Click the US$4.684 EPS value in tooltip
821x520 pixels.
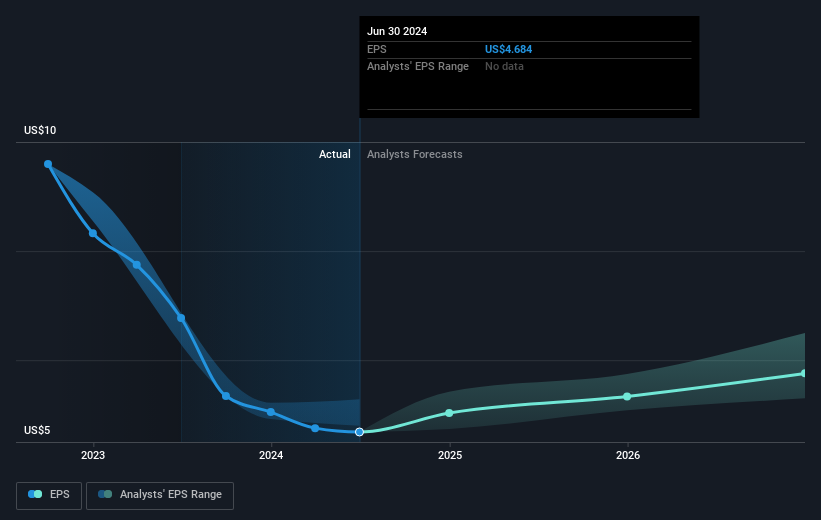[x=508, y=49]
